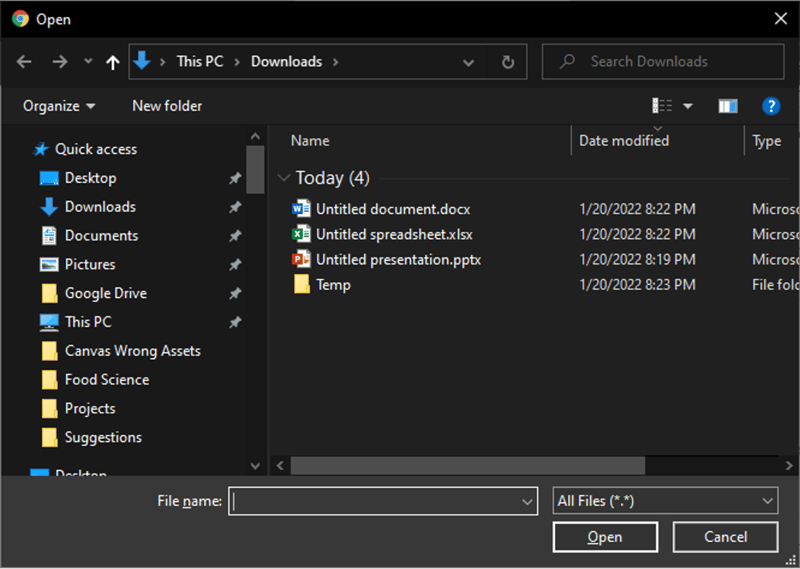
Task: Create a New folder
Action: click(167, 106)
